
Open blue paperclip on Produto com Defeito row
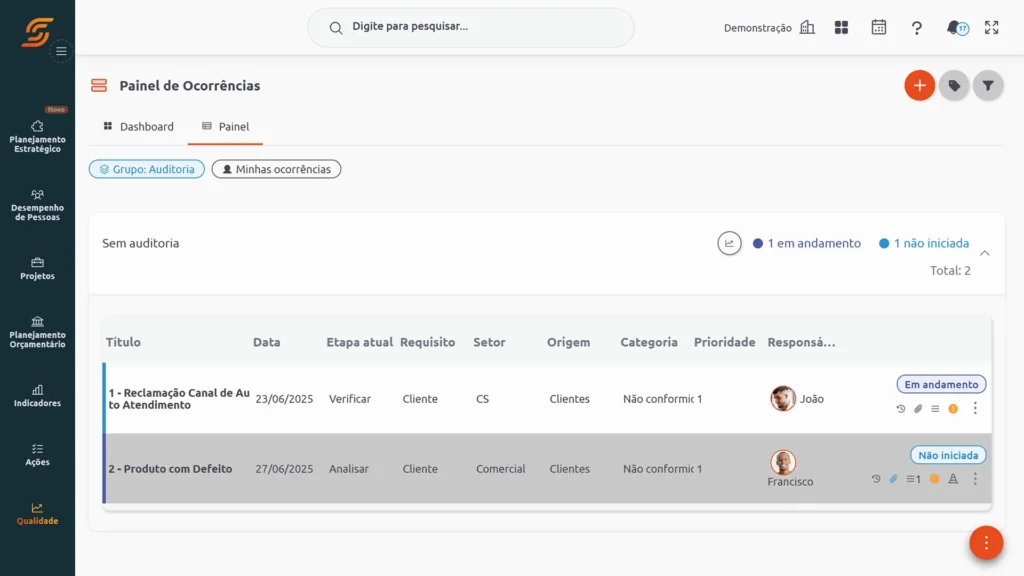pos(893,479)
